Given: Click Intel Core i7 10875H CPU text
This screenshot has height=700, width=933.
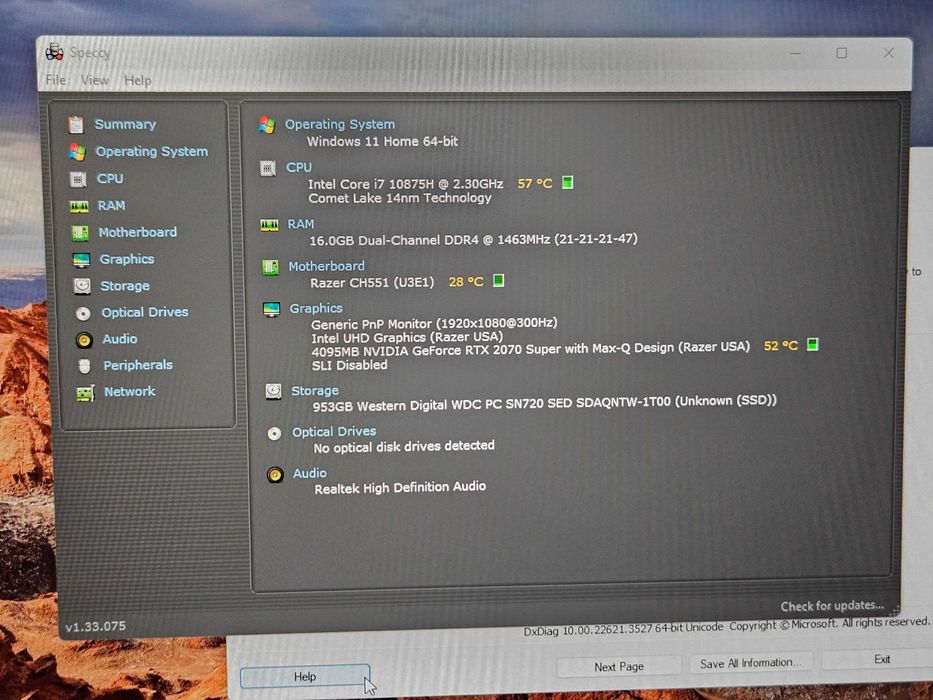Looking at the screenshot, I should [405, 184].
